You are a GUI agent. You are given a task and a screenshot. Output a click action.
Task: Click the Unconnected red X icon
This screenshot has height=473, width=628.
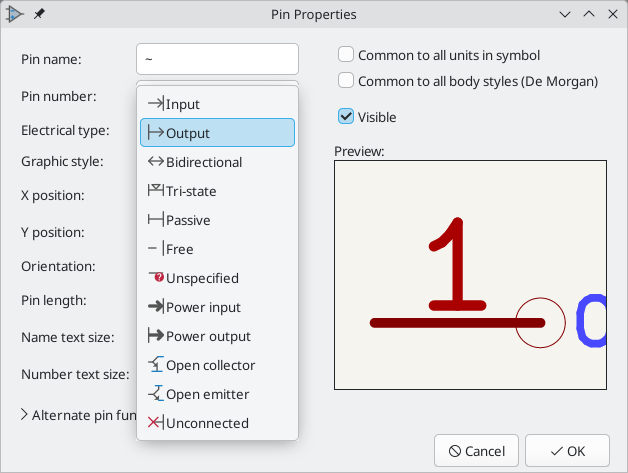(155, 423)
